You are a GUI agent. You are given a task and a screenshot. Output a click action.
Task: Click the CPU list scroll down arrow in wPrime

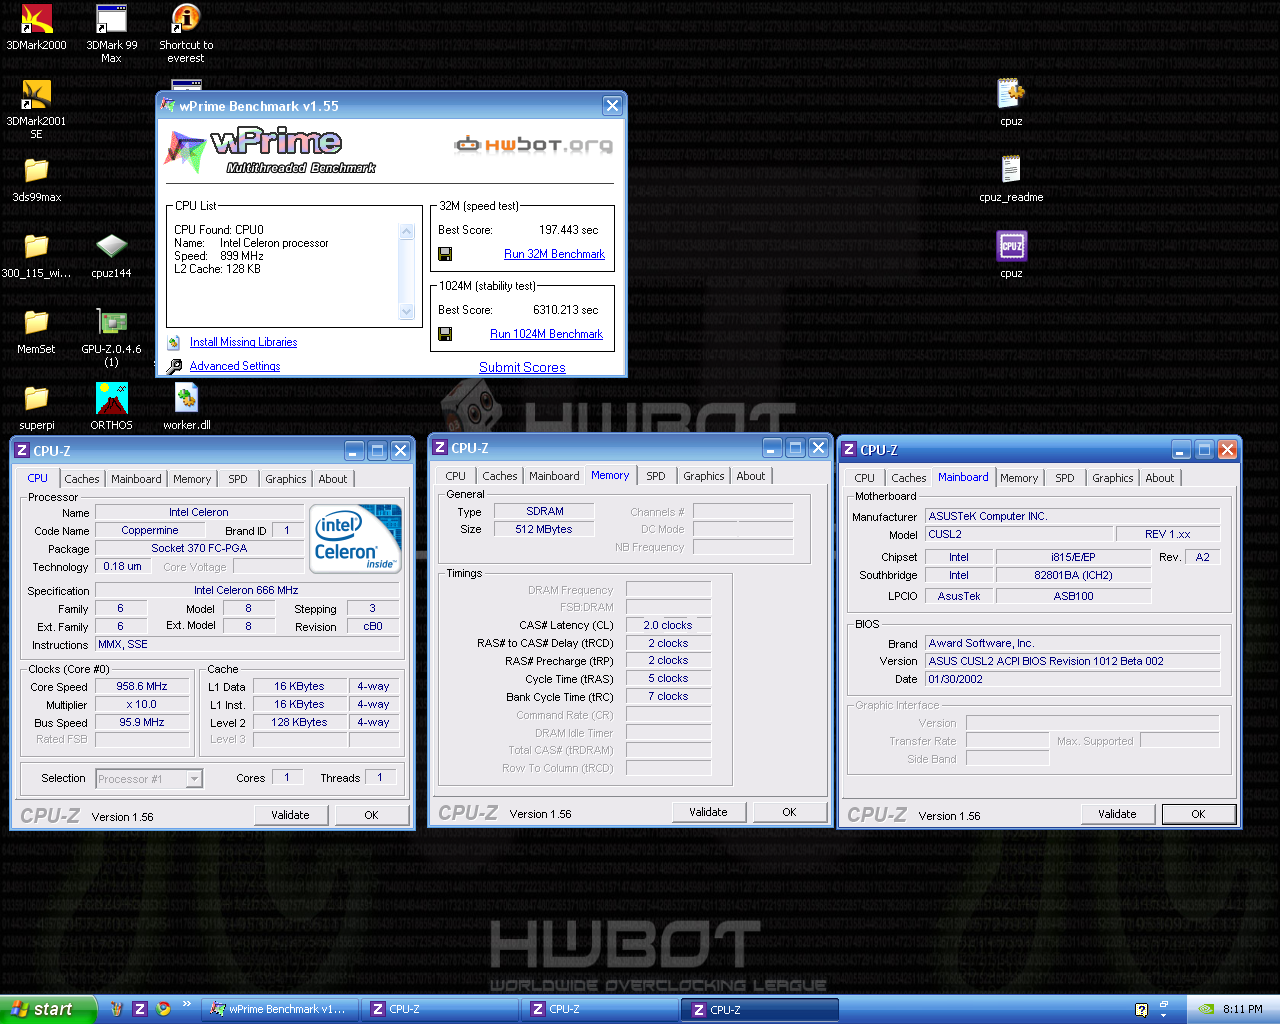[x=406, y=311]
